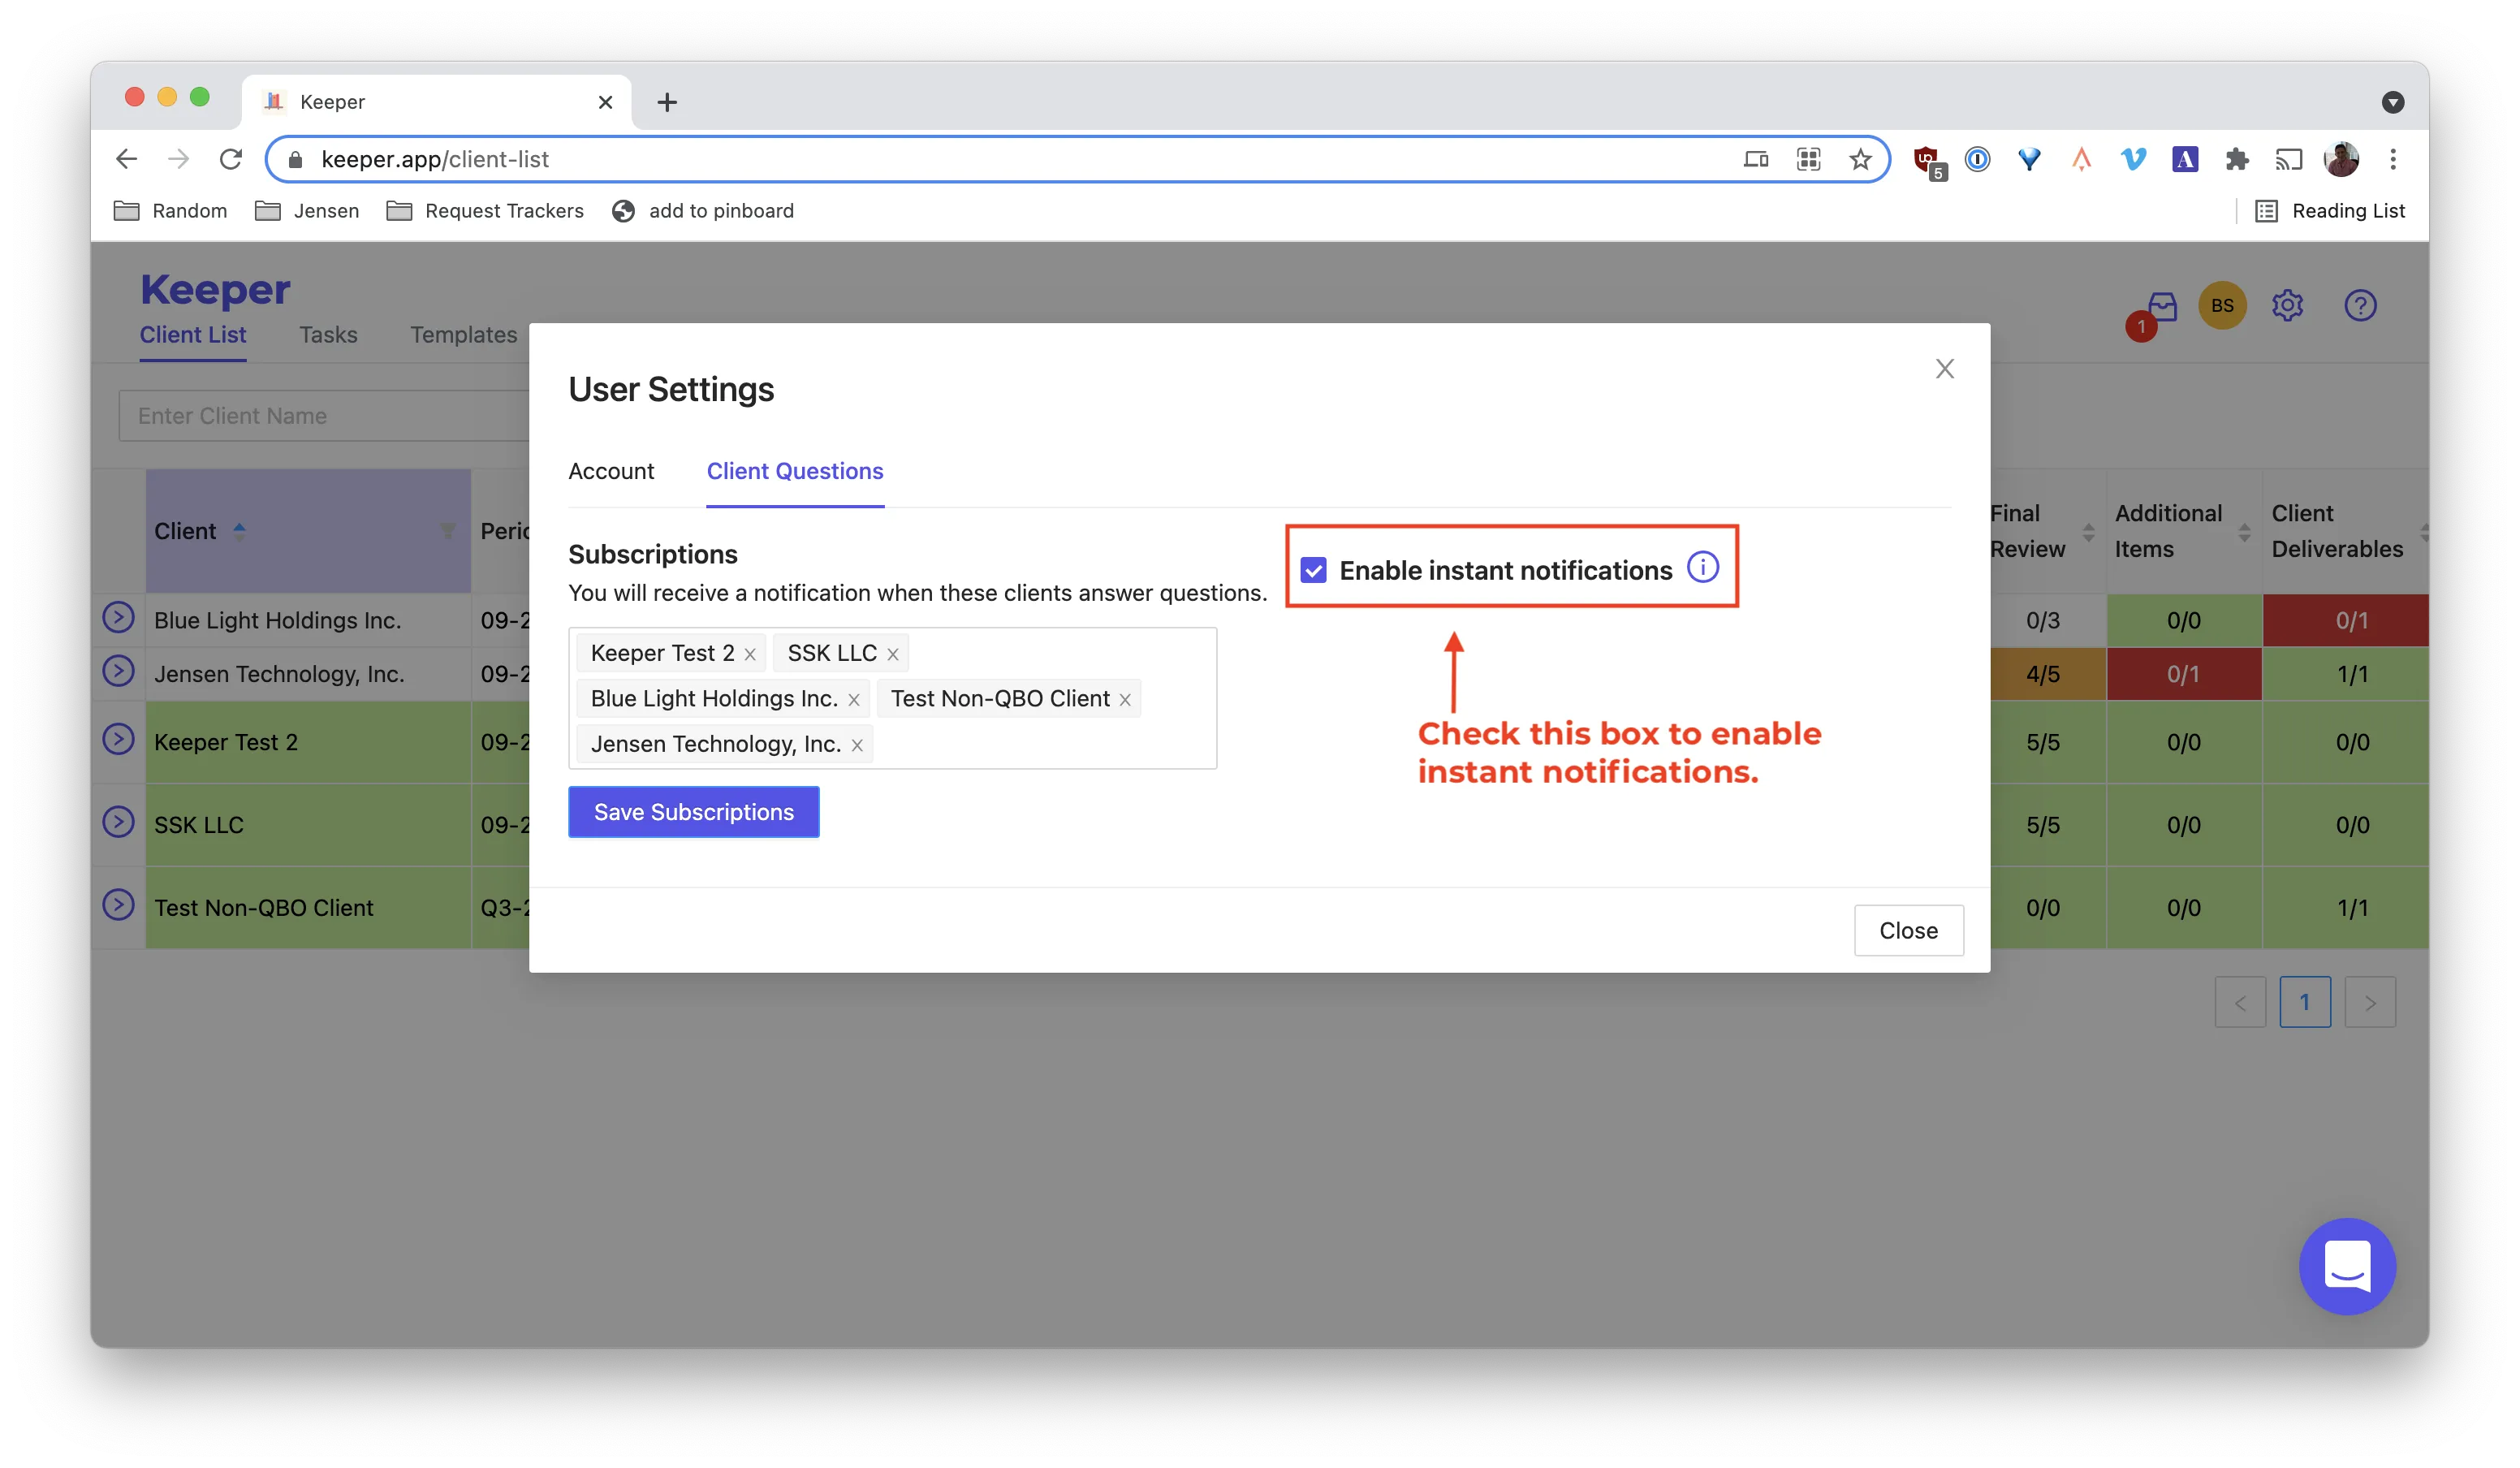
Task: Close User Settings dialog with X
Action: 1944,369
